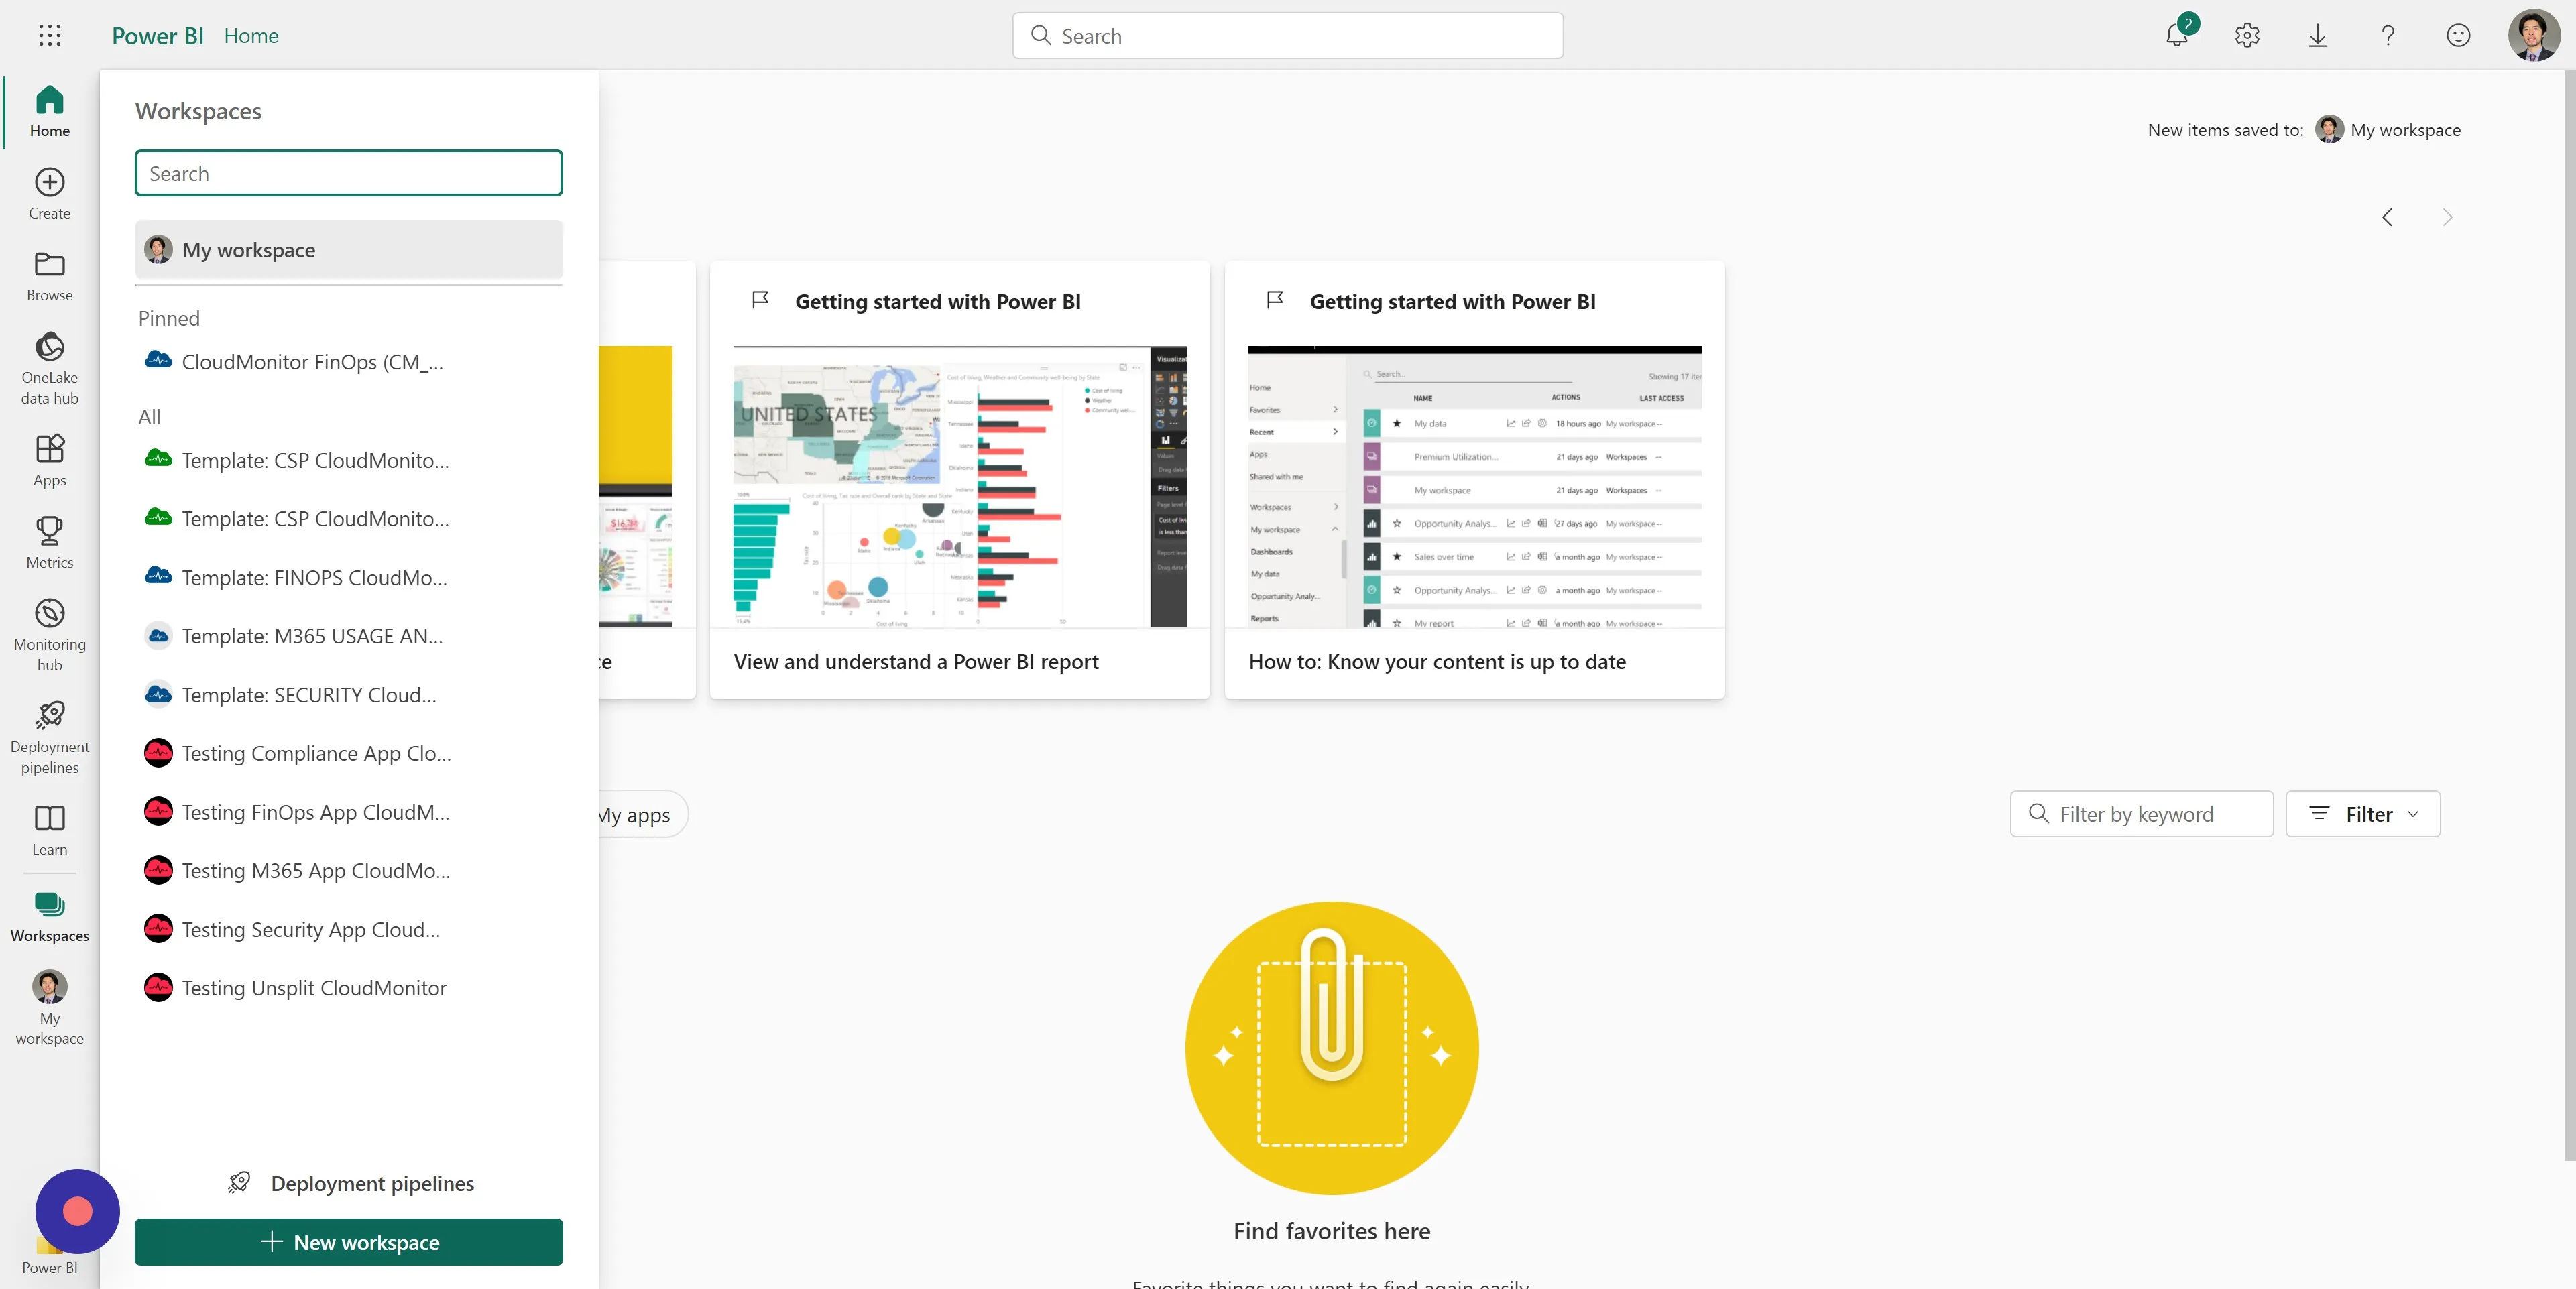Open the Feedback smiley icon
The image size is (2576, 1289).
point(2458,36)
